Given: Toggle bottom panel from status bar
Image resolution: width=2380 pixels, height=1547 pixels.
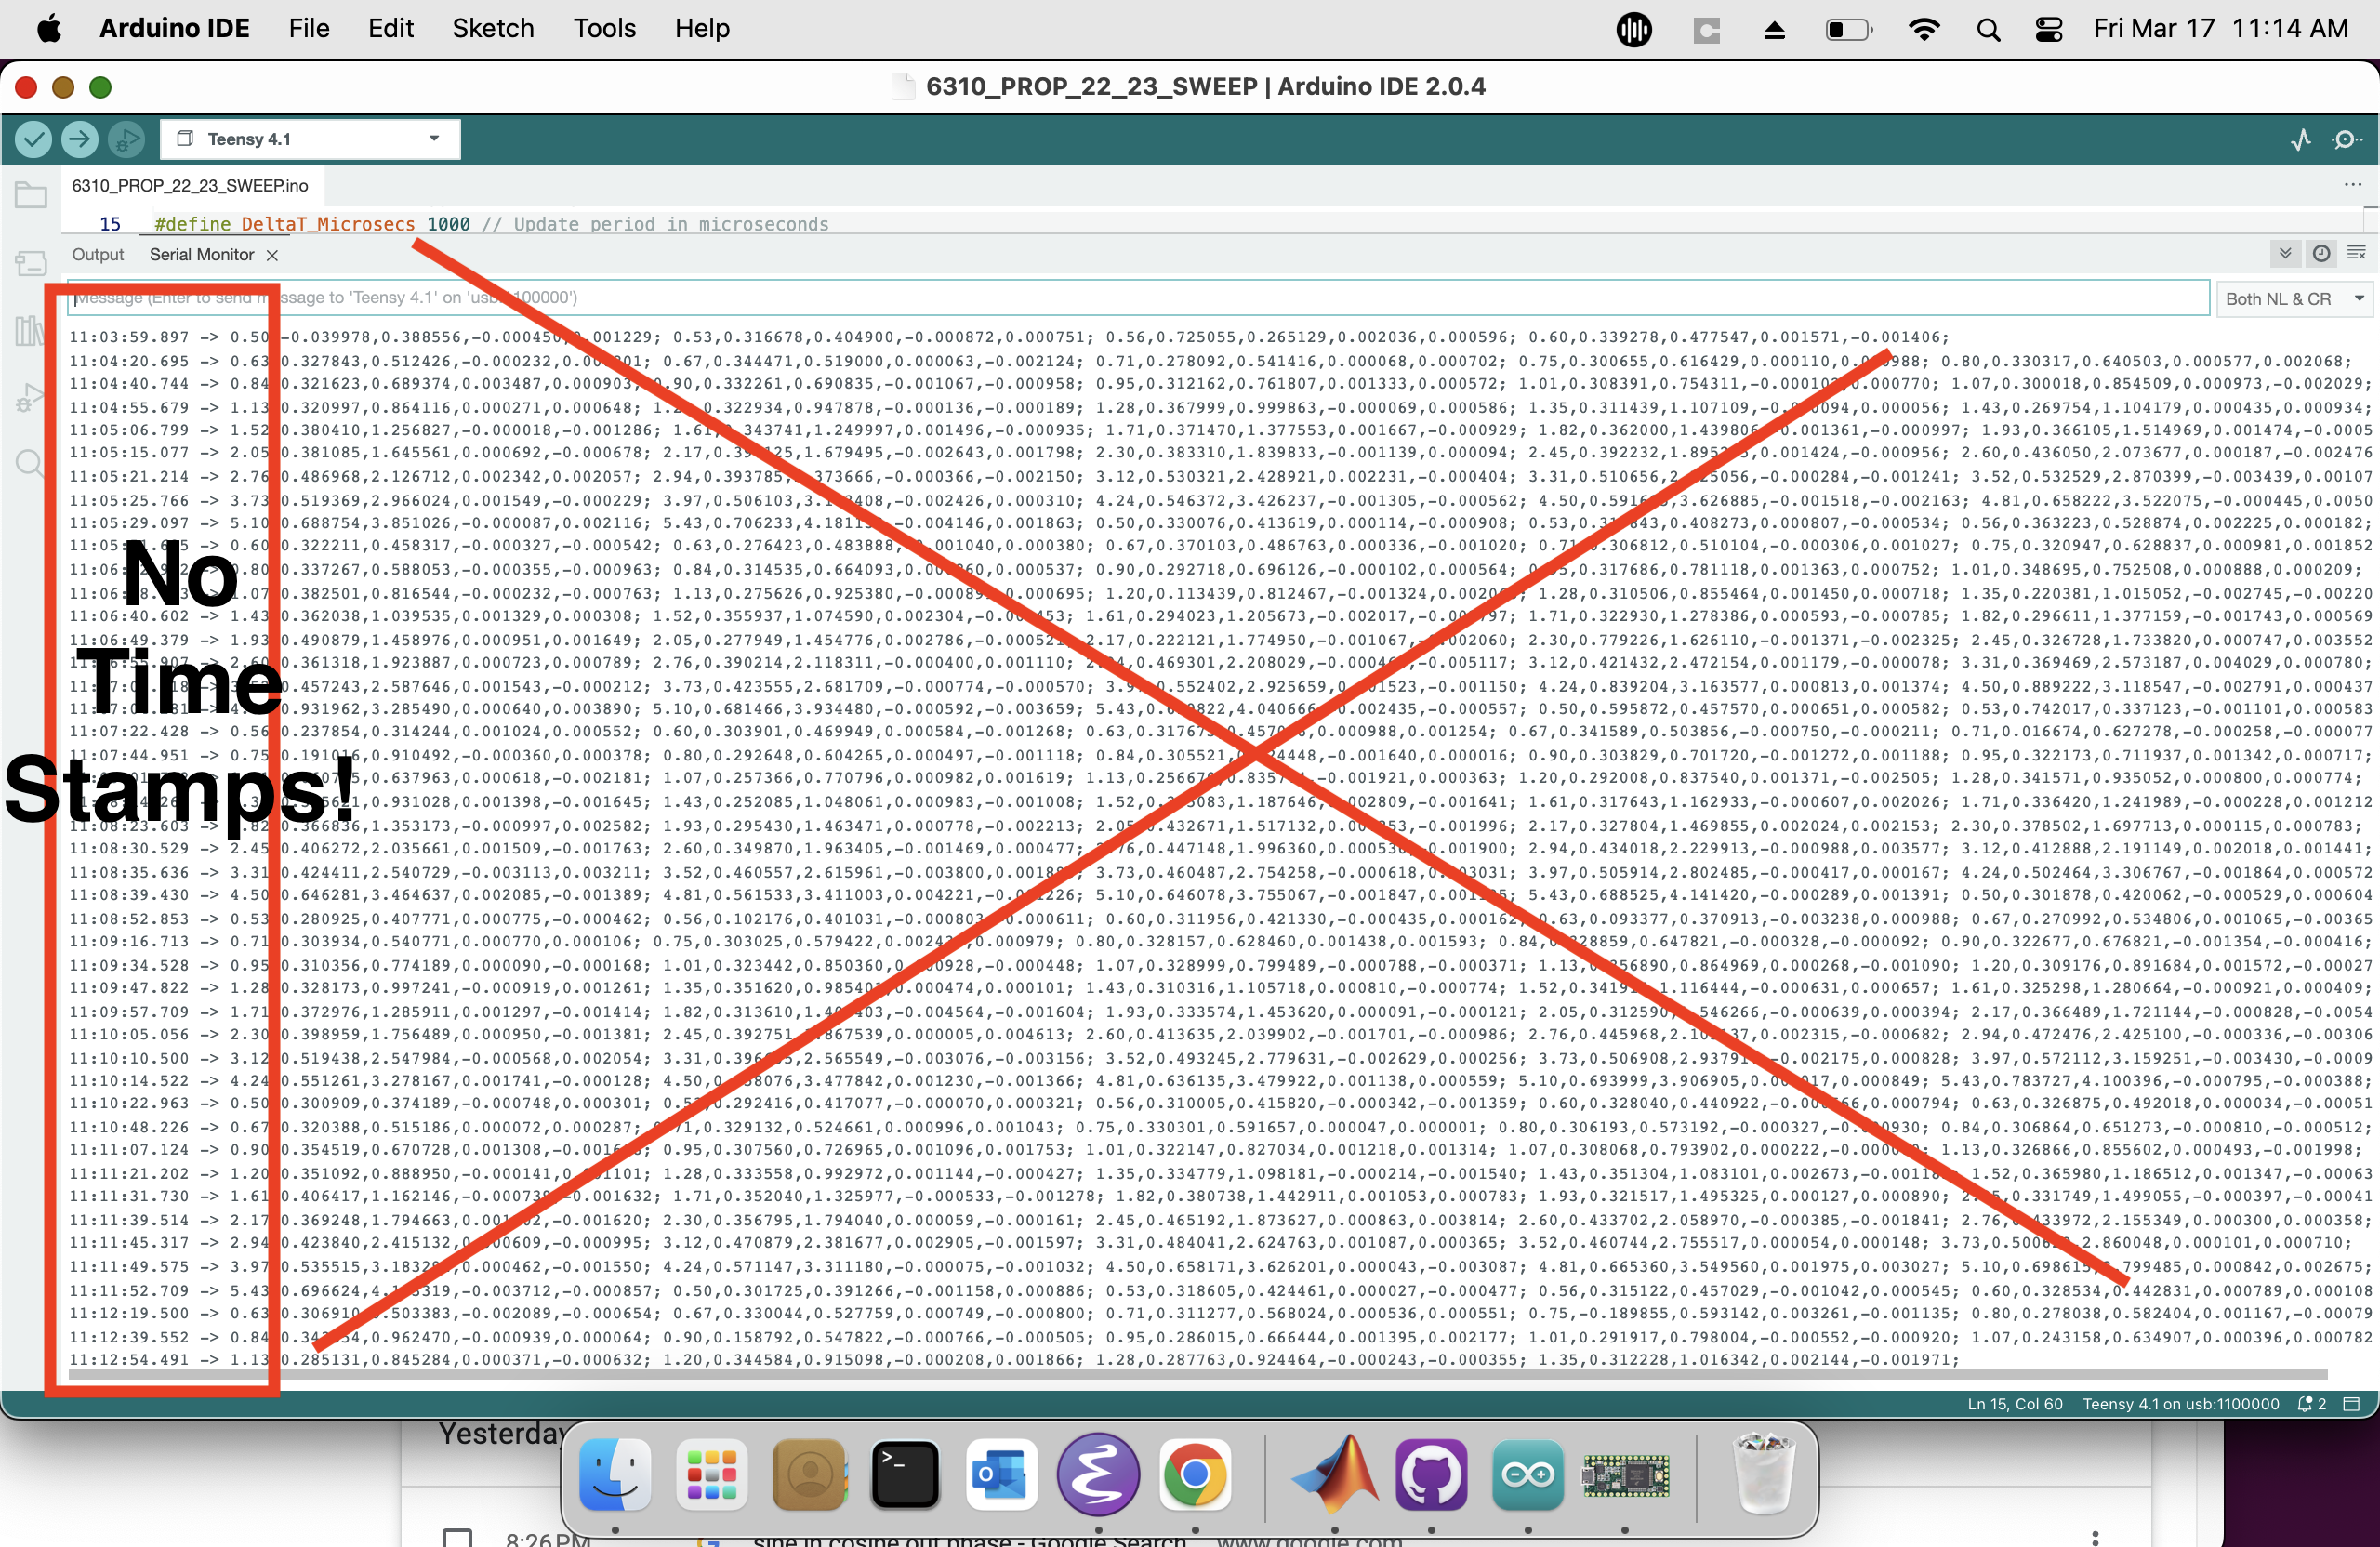Looking at the screenshot, I should (2352, 1404).
